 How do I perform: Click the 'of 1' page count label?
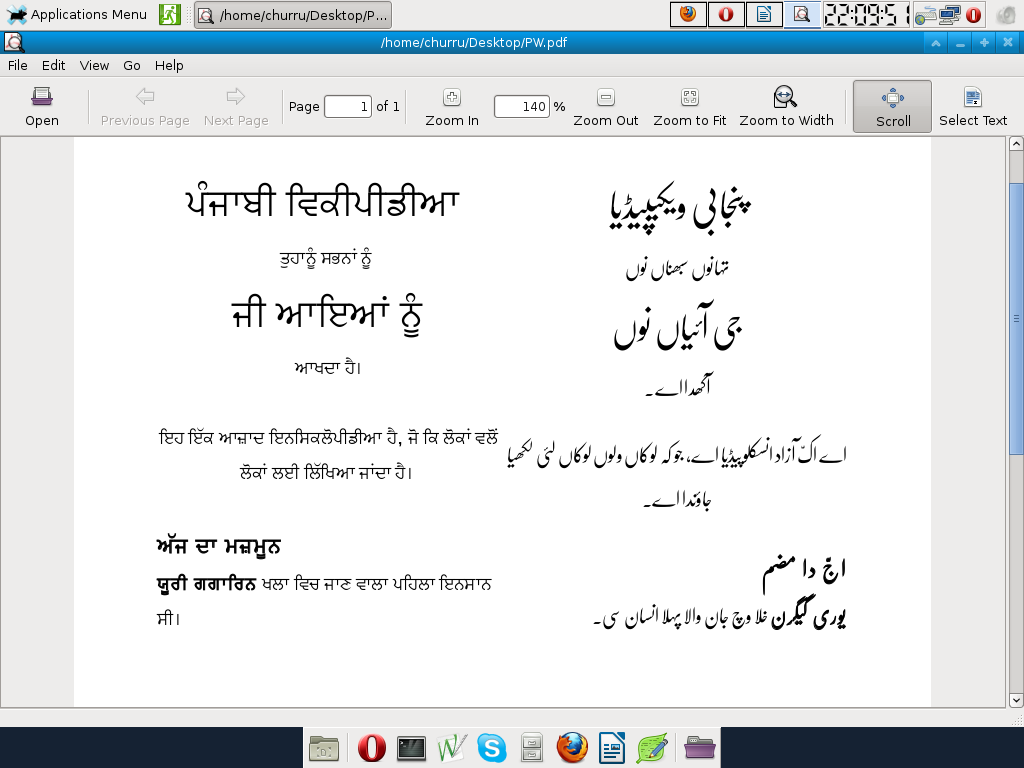[388, 106]
